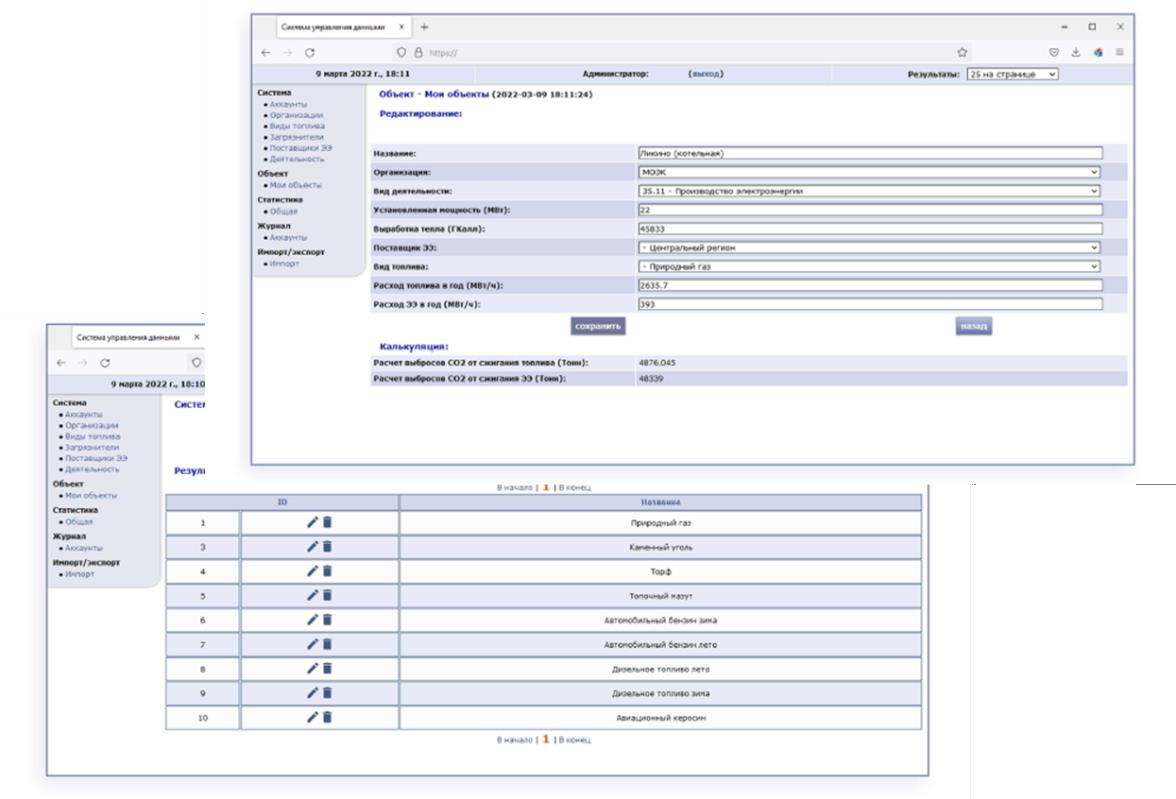Screen dimensions: 1176x799
Task: Edit the Автомобильный бензин зима row pencil icon
Action: click(312, 620)
